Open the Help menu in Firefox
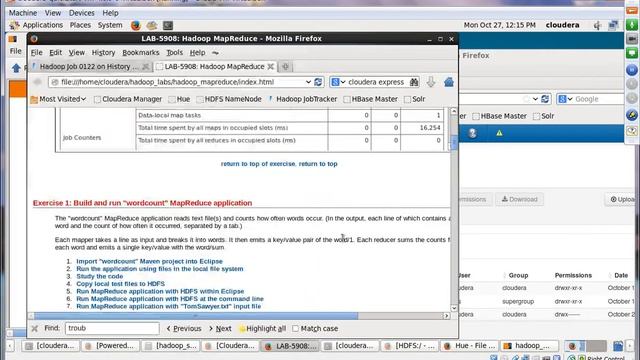The image size is (640, 360). (198, 53)
